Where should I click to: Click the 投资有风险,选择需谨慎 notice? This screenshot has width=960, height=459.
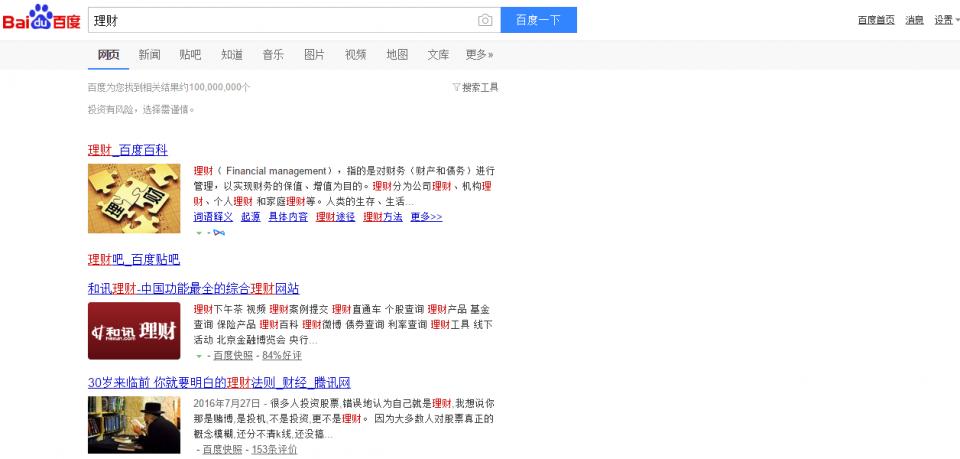point(141,110)
